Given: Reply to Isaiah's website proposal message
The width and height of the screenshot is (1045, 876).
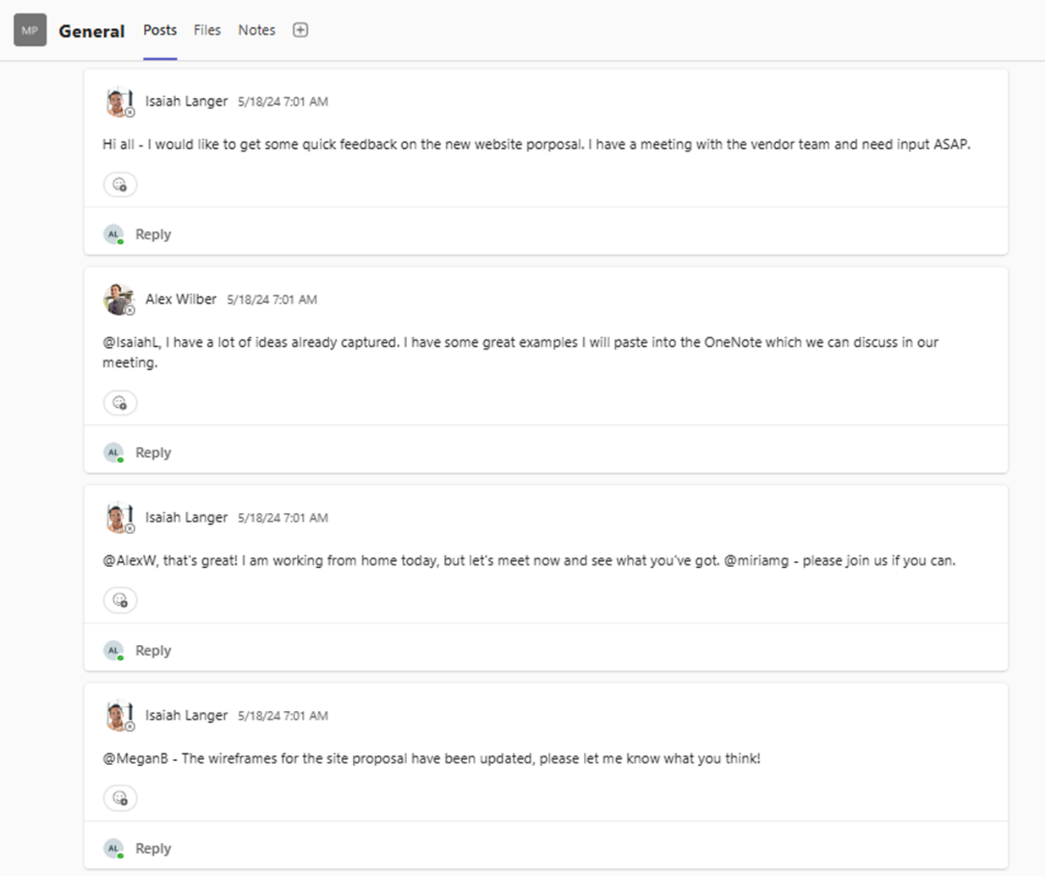Looking at the screenshot, I should pos(152,233).
